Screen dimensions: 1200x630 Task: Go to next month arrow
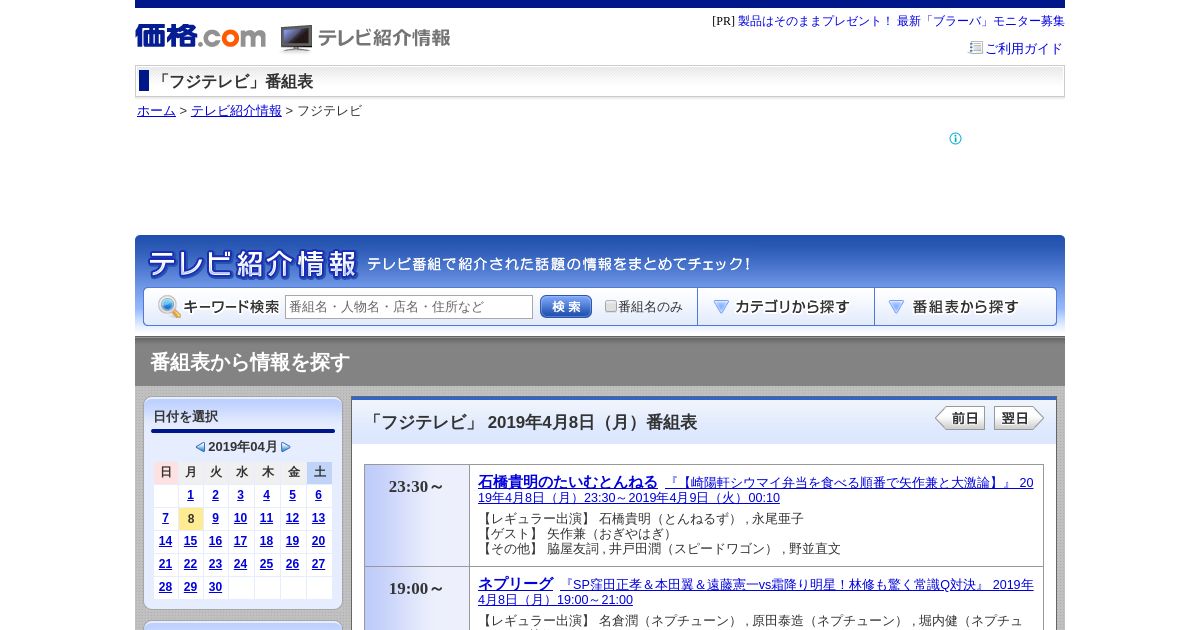click(286, 447)
